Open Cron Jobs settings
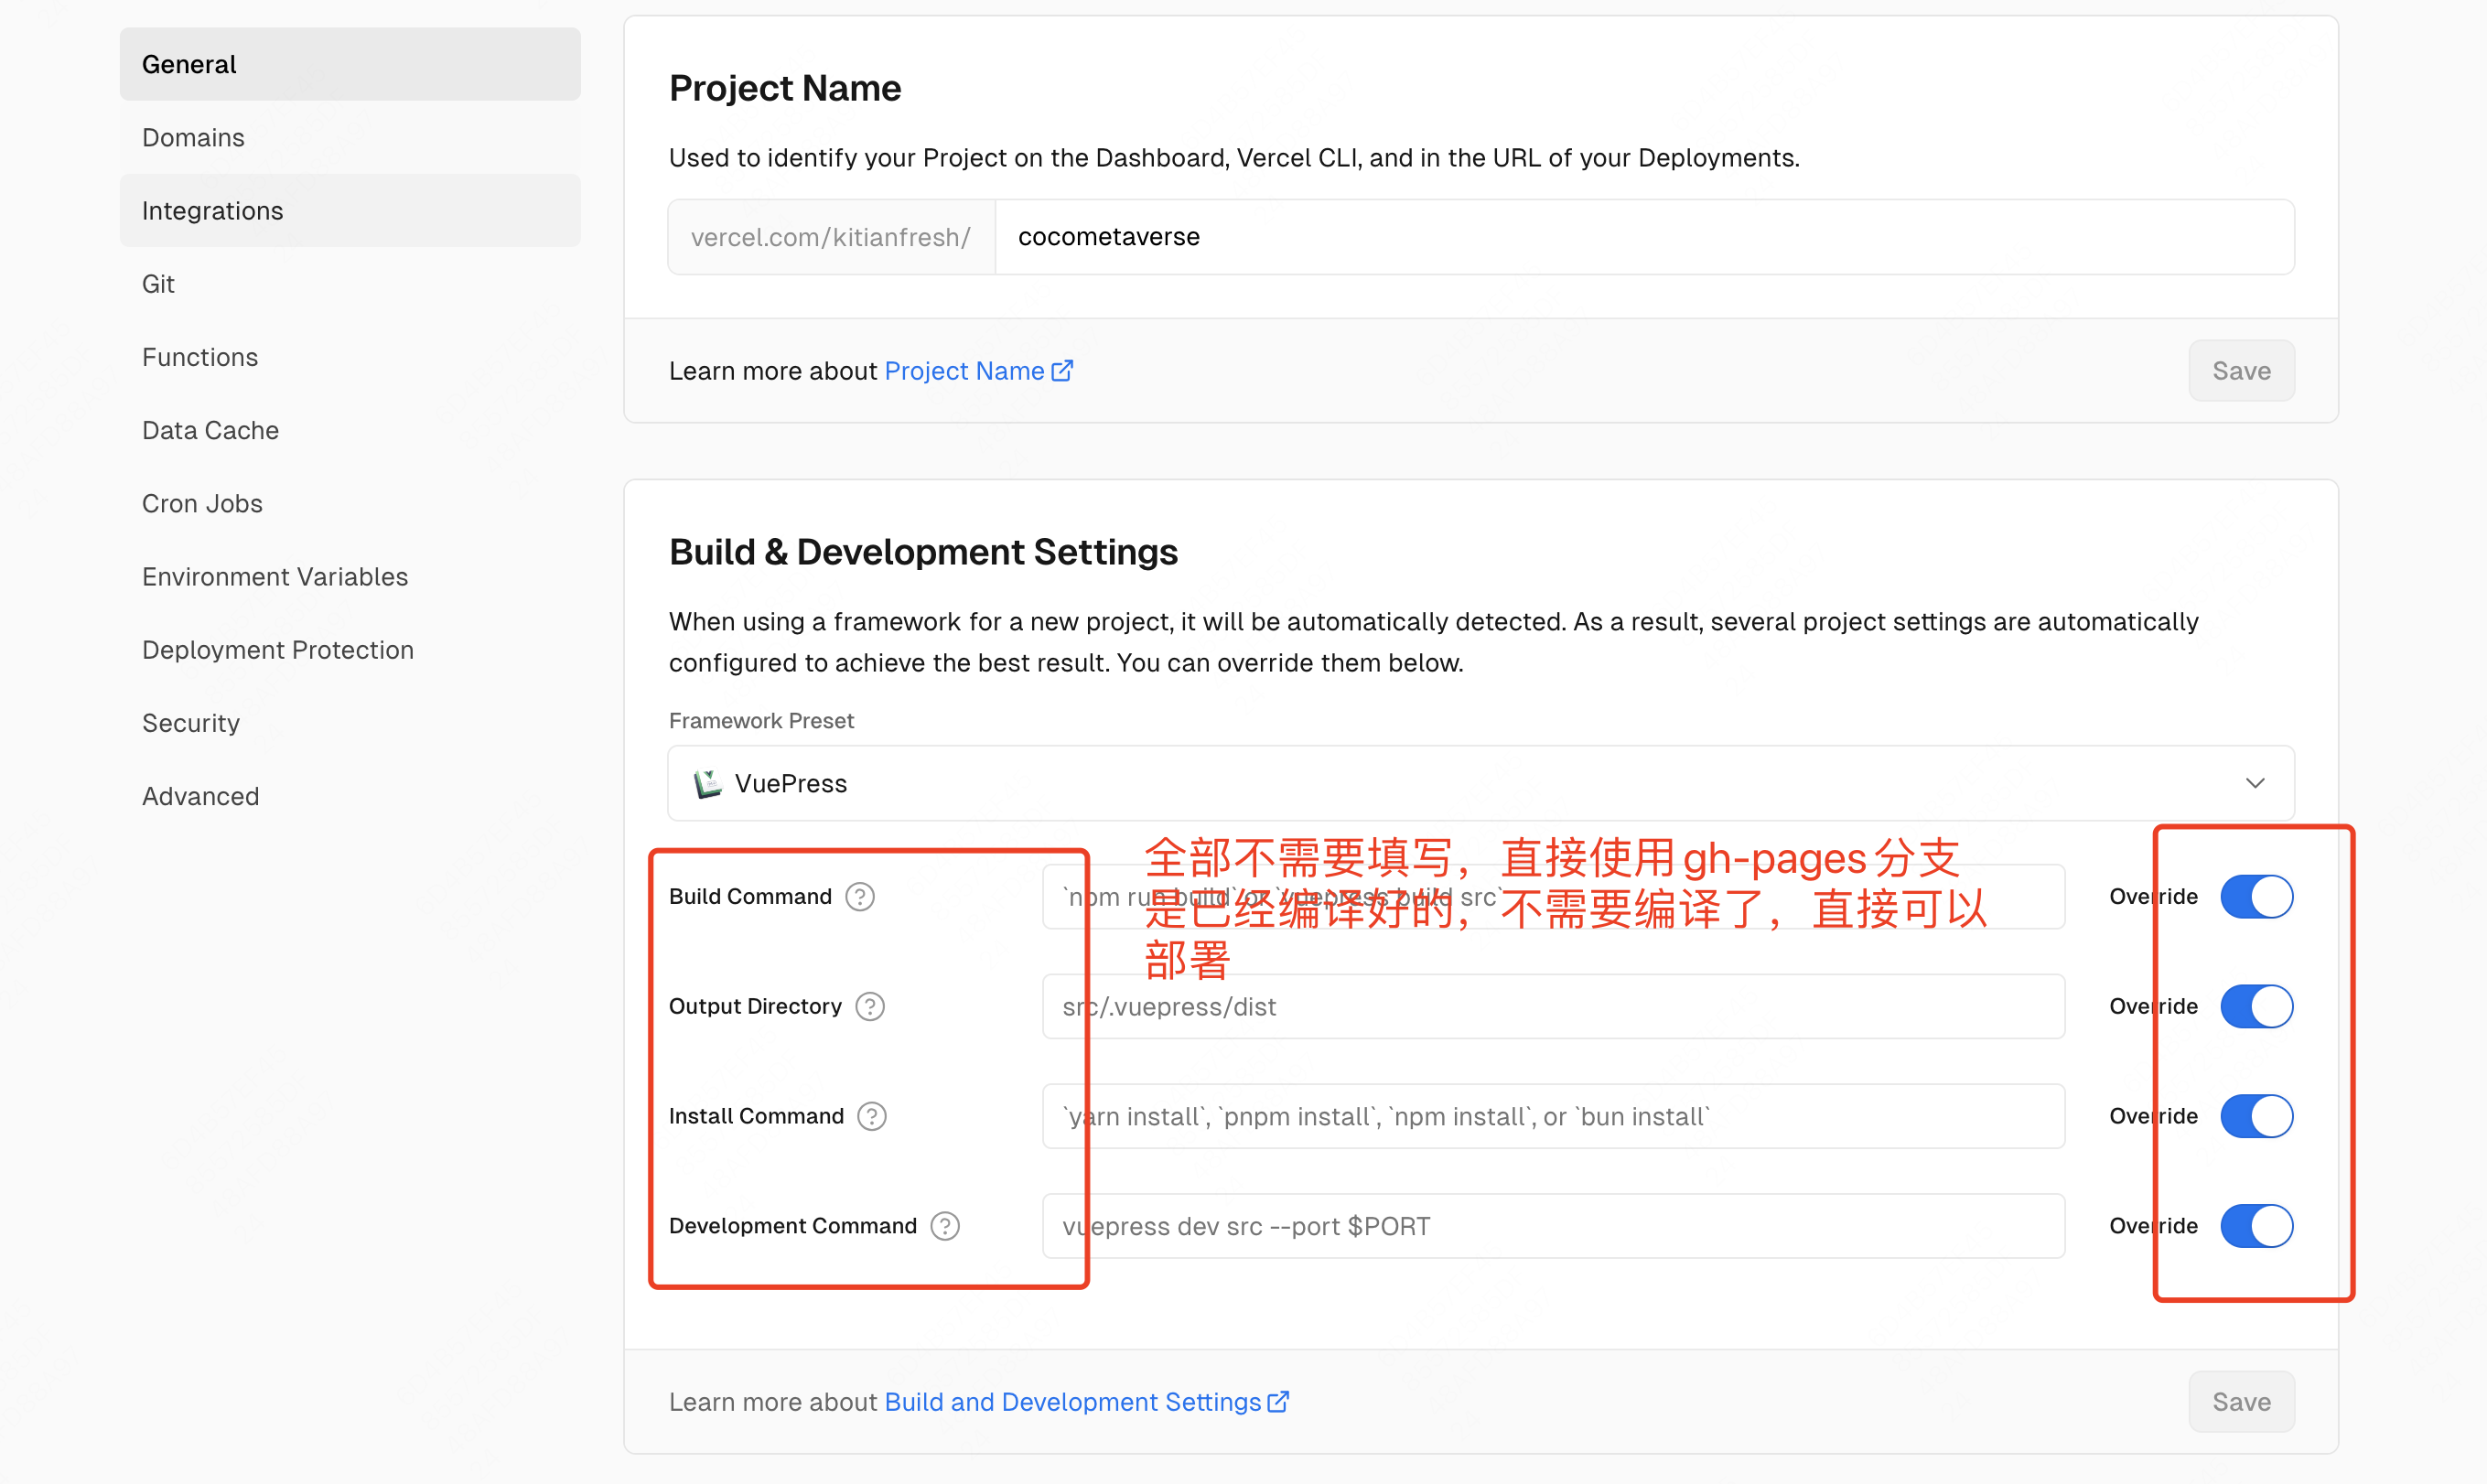 [x=350, y=504]
